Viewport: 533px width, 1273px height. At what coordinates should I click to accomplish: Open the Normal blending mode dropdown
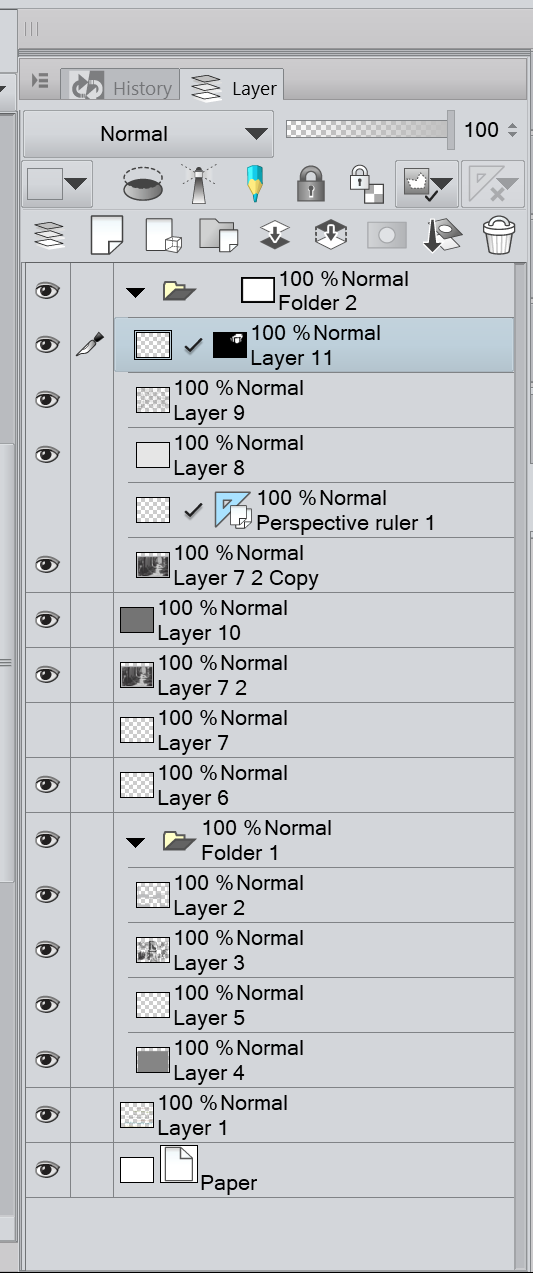coord(148,133)
